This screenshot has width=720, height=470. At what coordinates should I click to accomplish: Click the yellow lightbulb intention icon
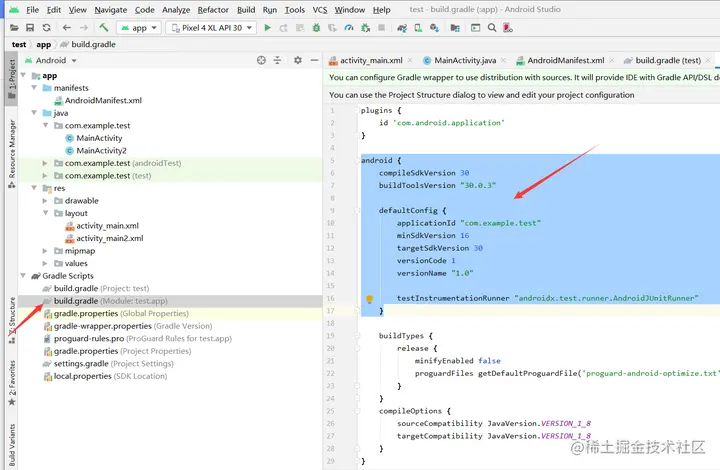(369, 299)
